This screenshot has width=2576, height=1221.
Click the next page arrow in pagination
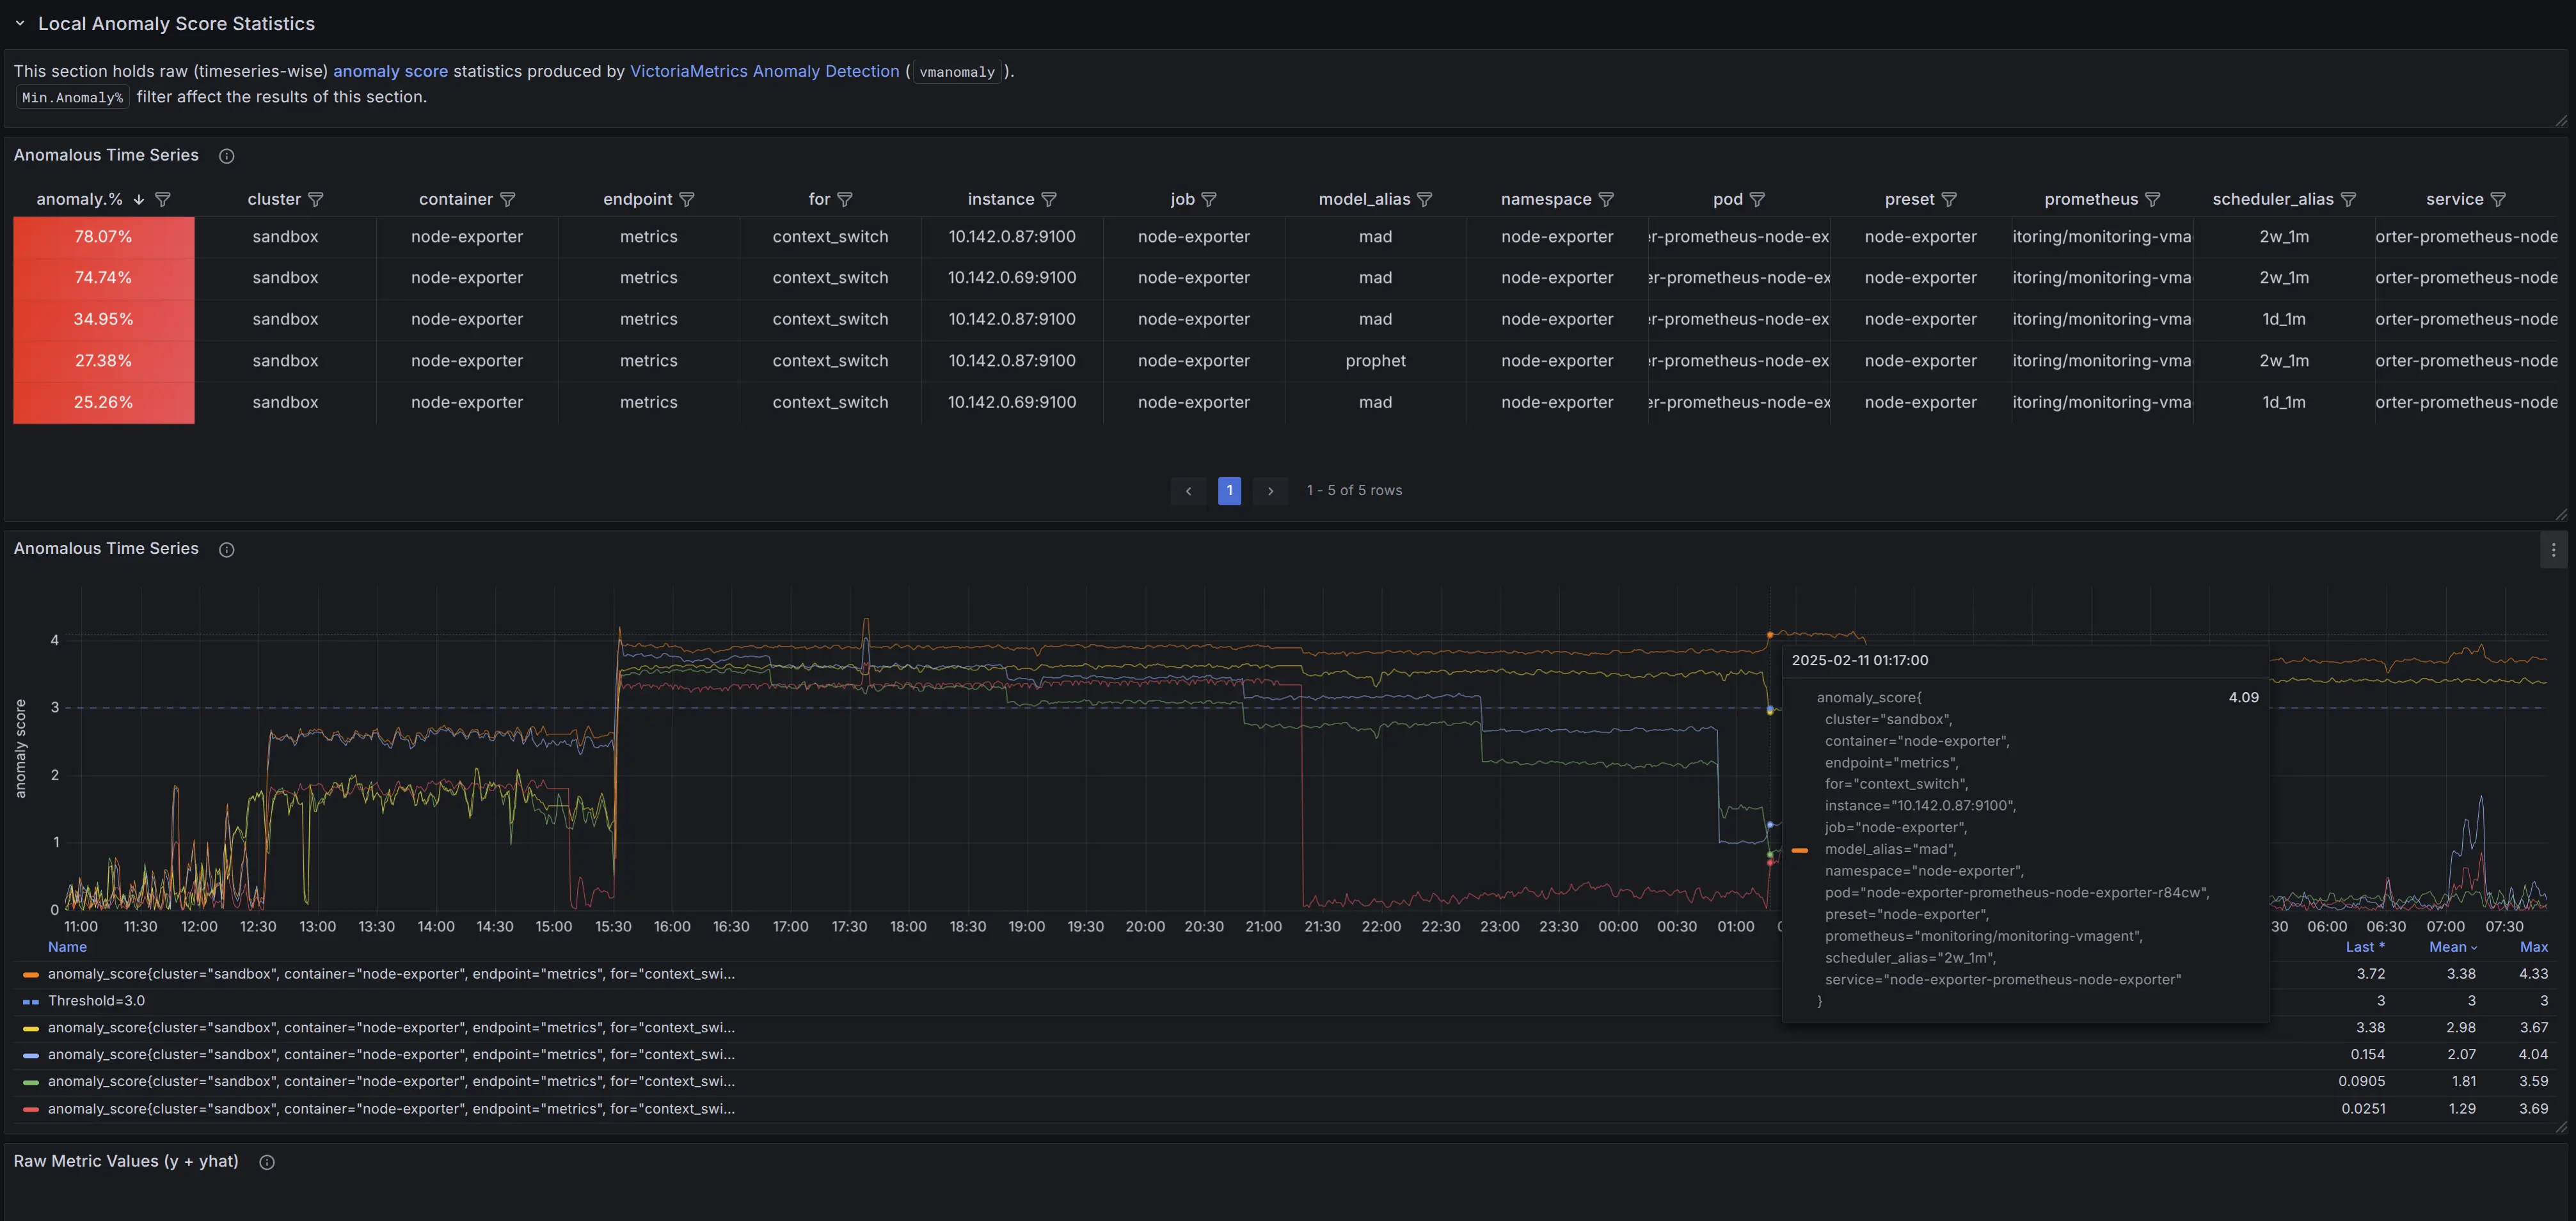coord(1270,491)
